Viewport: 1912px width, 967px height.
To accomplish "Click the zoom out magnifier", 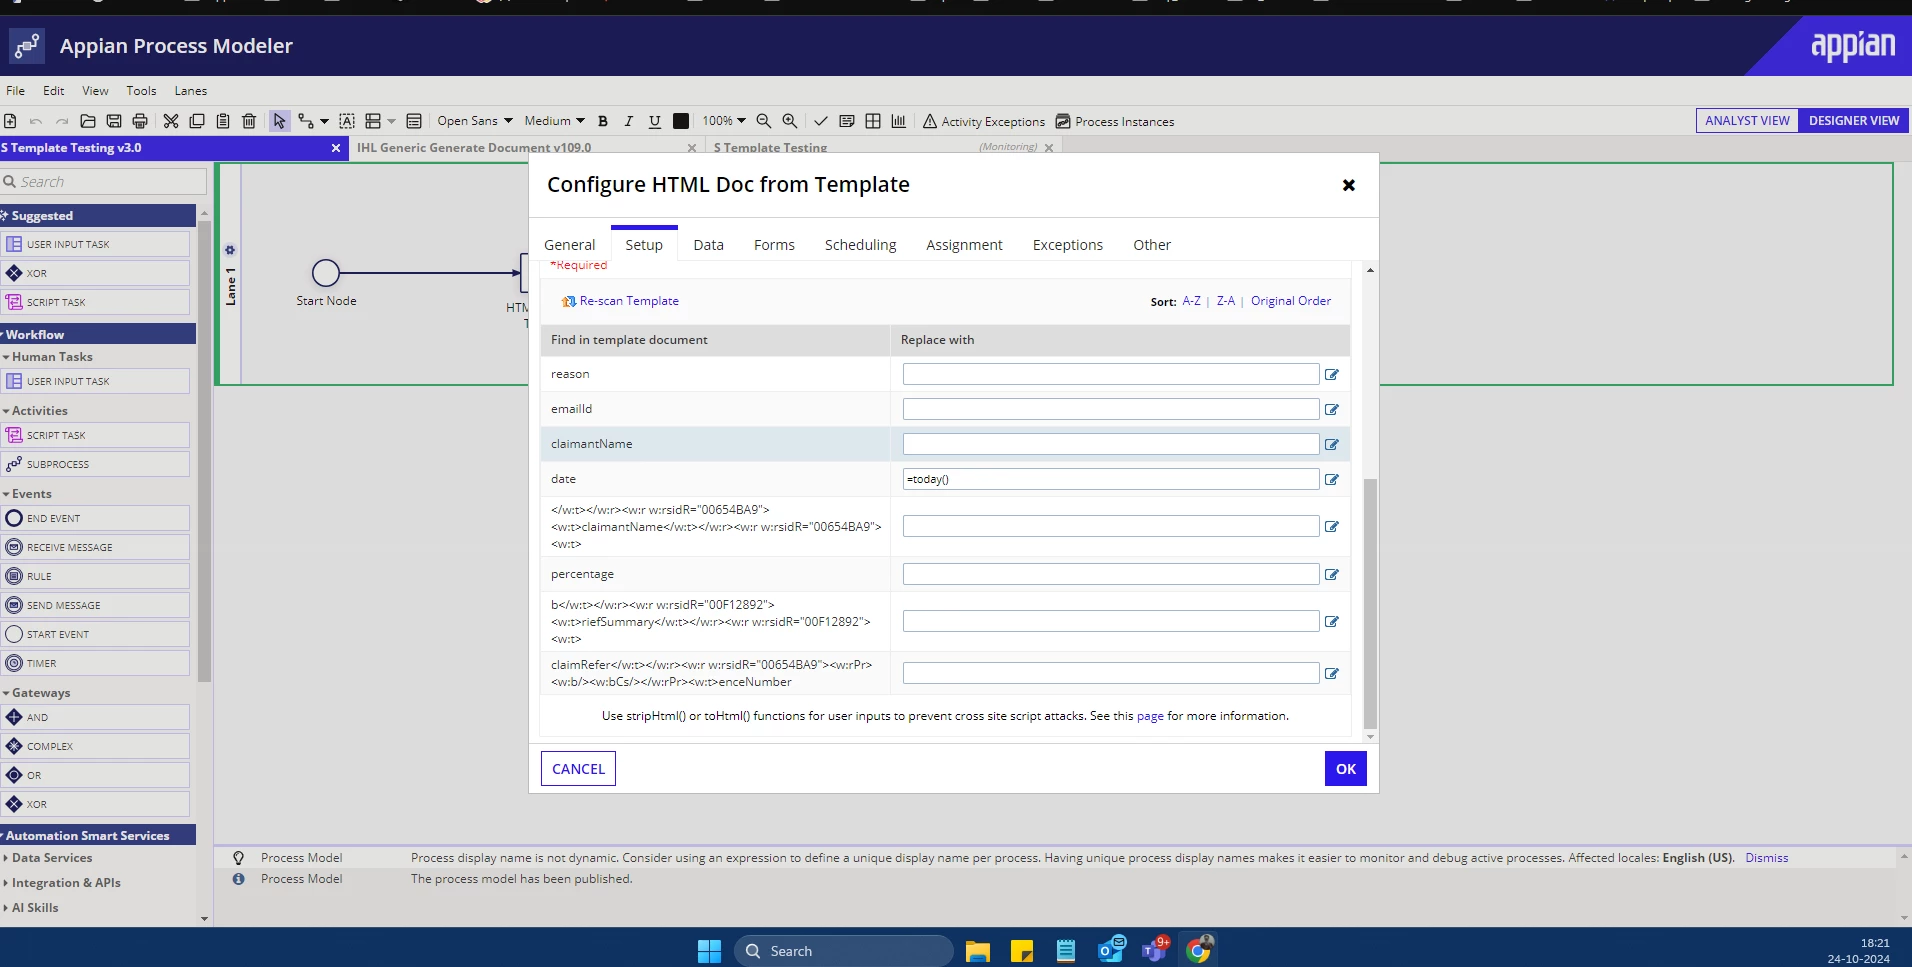I will (764, 121).
